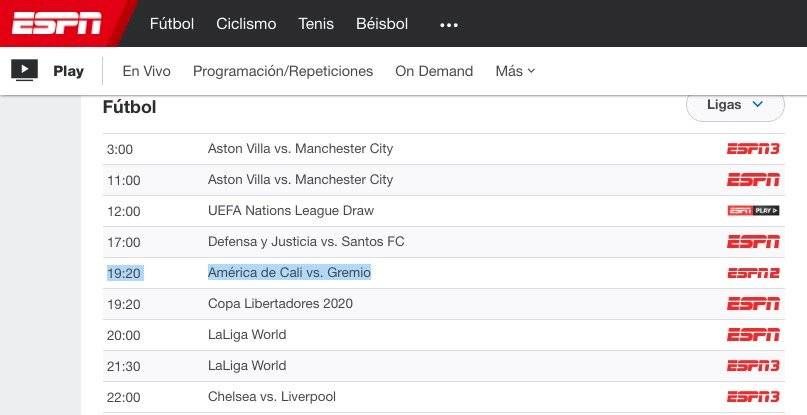Open the 11:00 Aston Villa vs. Manchester City listing
Screen dimensions: 807x415
click(300, 180)
